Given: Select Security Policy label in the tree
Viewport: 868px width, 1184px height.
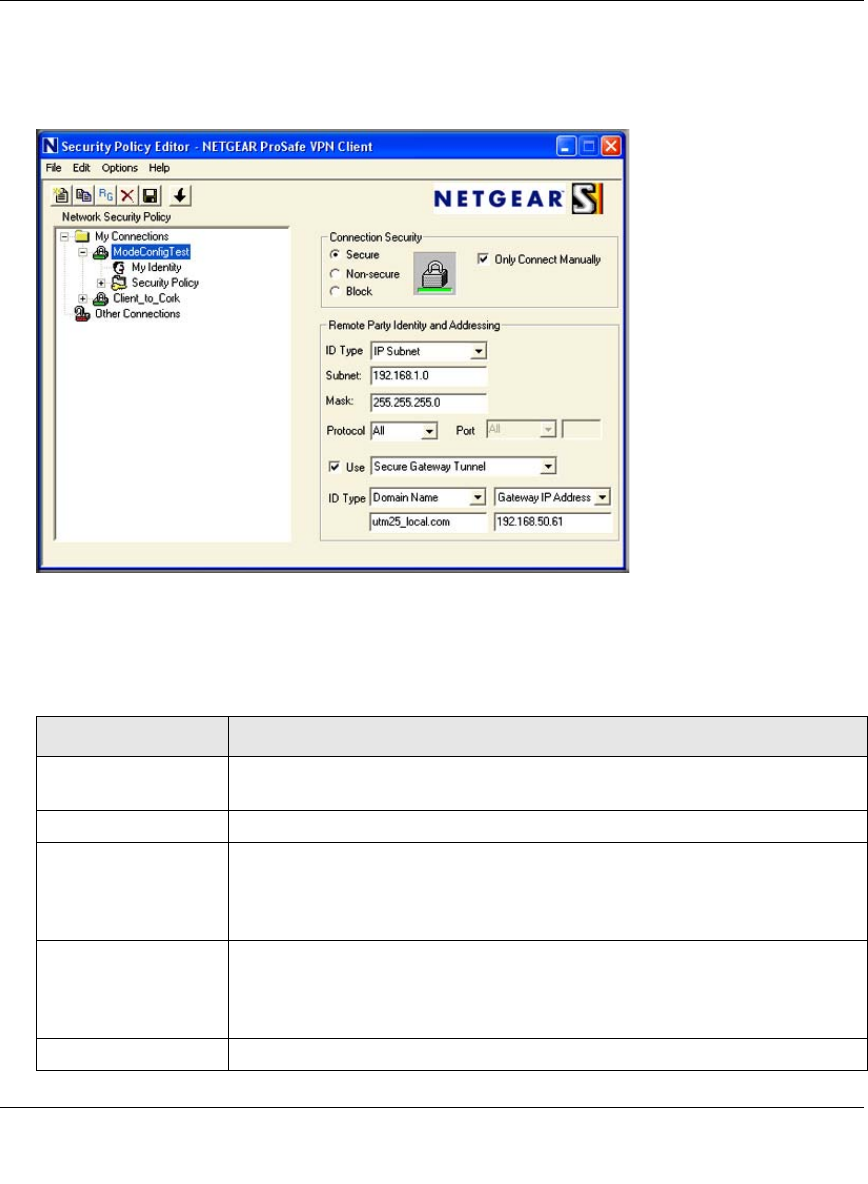Looking at the screenshot, I should pos(165,282).
